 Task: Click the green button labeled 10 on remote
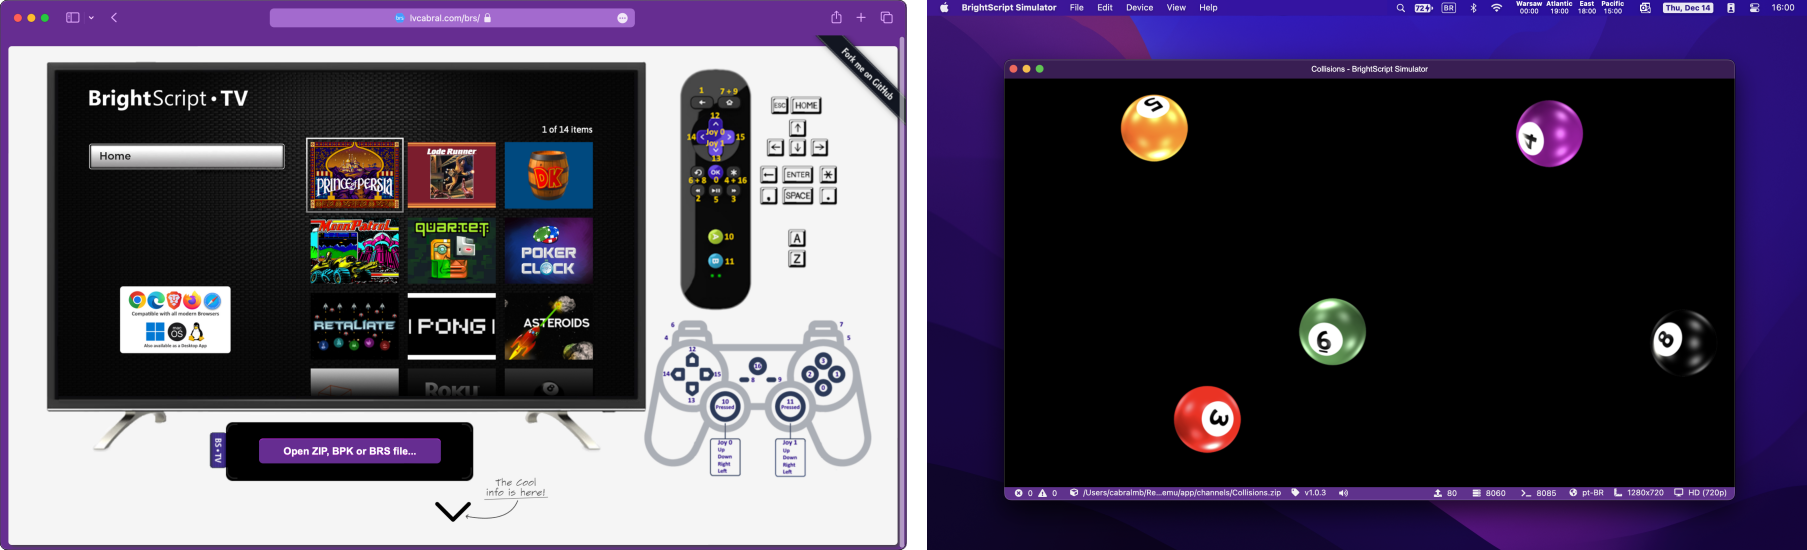pyautogui.click(x=715, y=237)
